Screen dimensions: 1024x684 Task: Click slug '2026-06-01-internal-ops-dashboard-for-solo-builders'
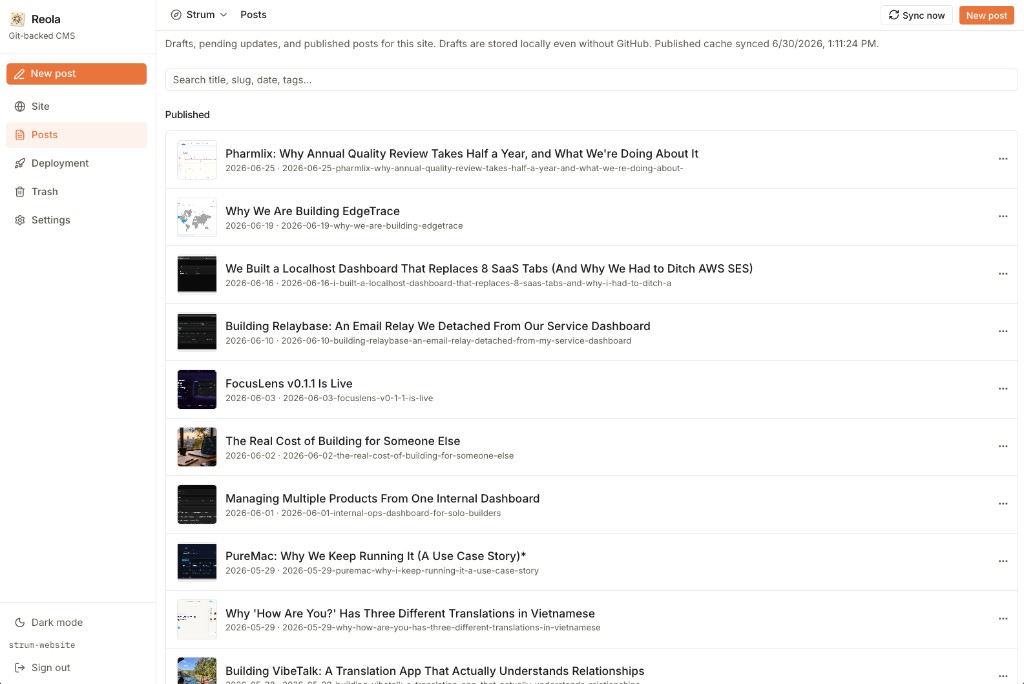coord(391,513)
